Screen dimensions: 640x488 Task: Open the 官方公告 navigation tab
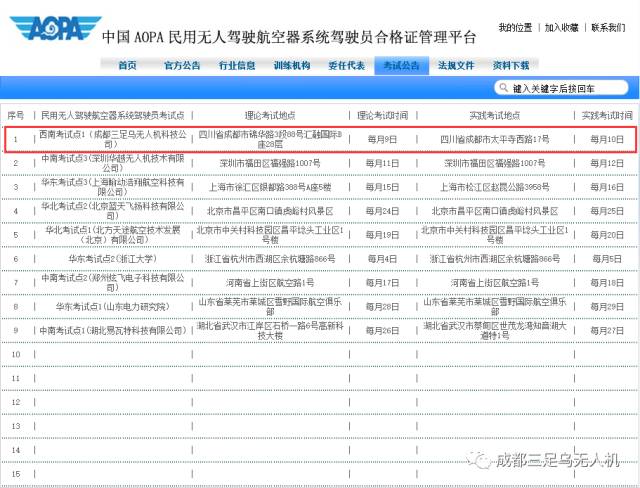182,66
